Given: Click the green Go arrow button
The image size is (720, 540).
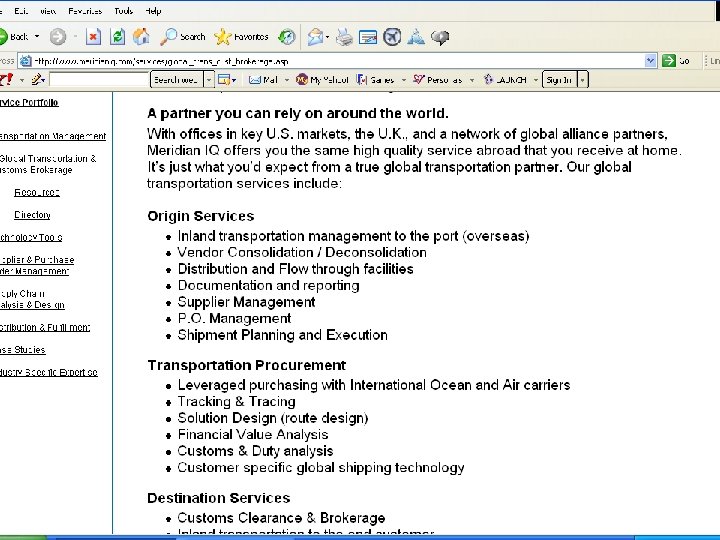Looking at the screenshot, I should click(669, 61).
